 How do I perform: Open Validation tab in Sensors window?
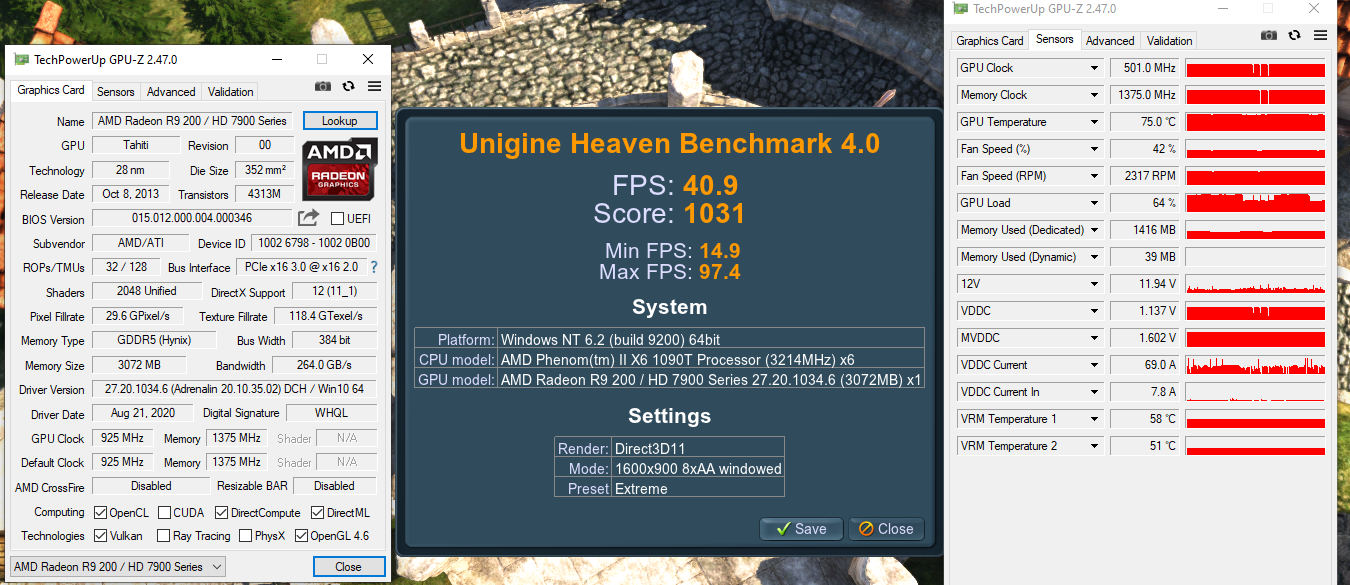1170,41
